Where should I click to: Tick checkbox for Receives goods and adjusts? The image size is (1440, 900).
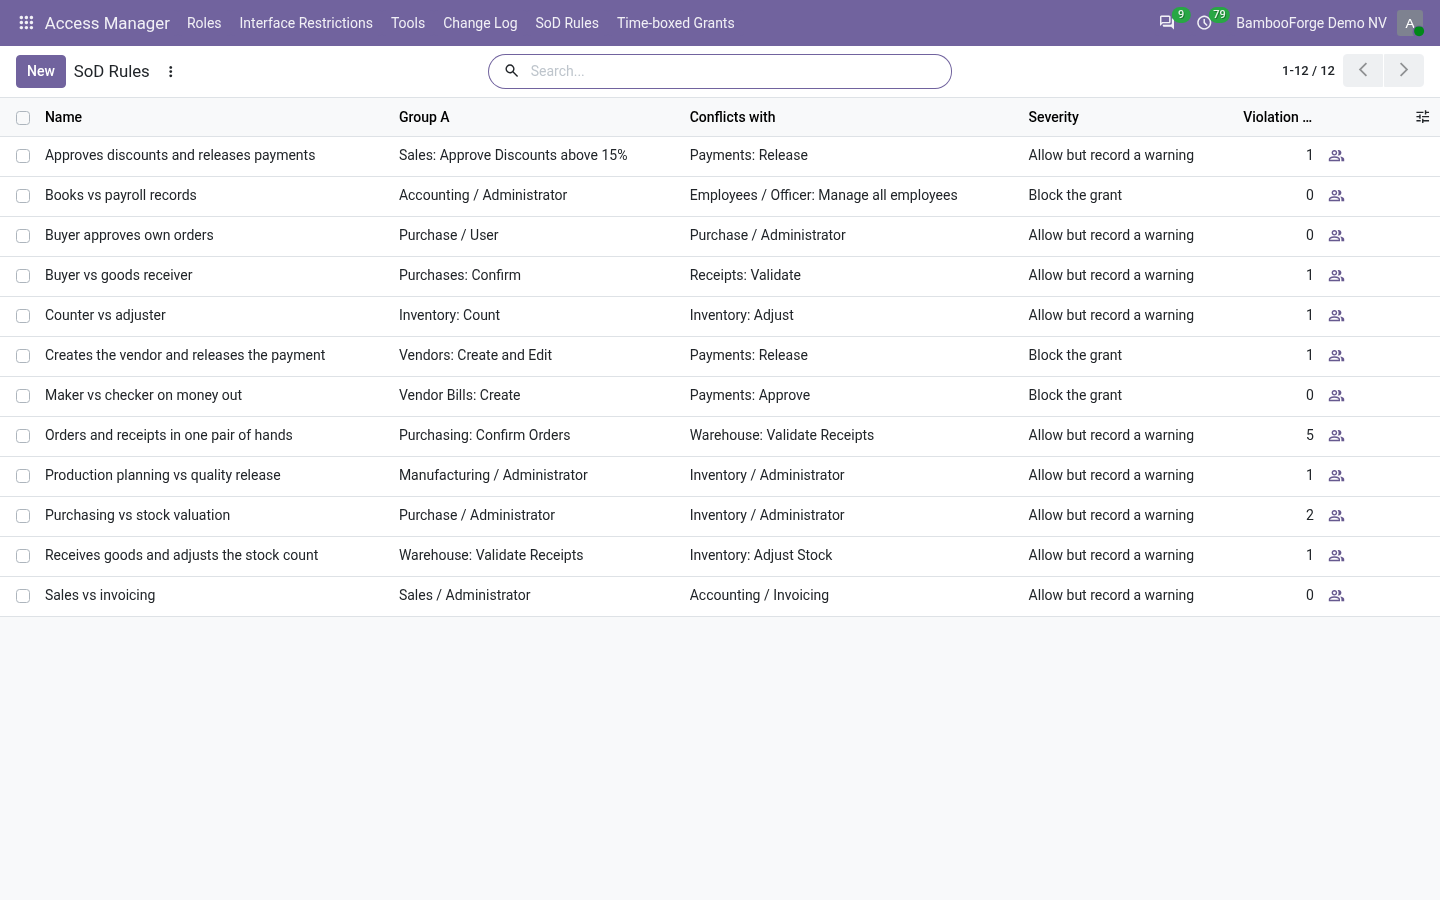click(23, 556)
